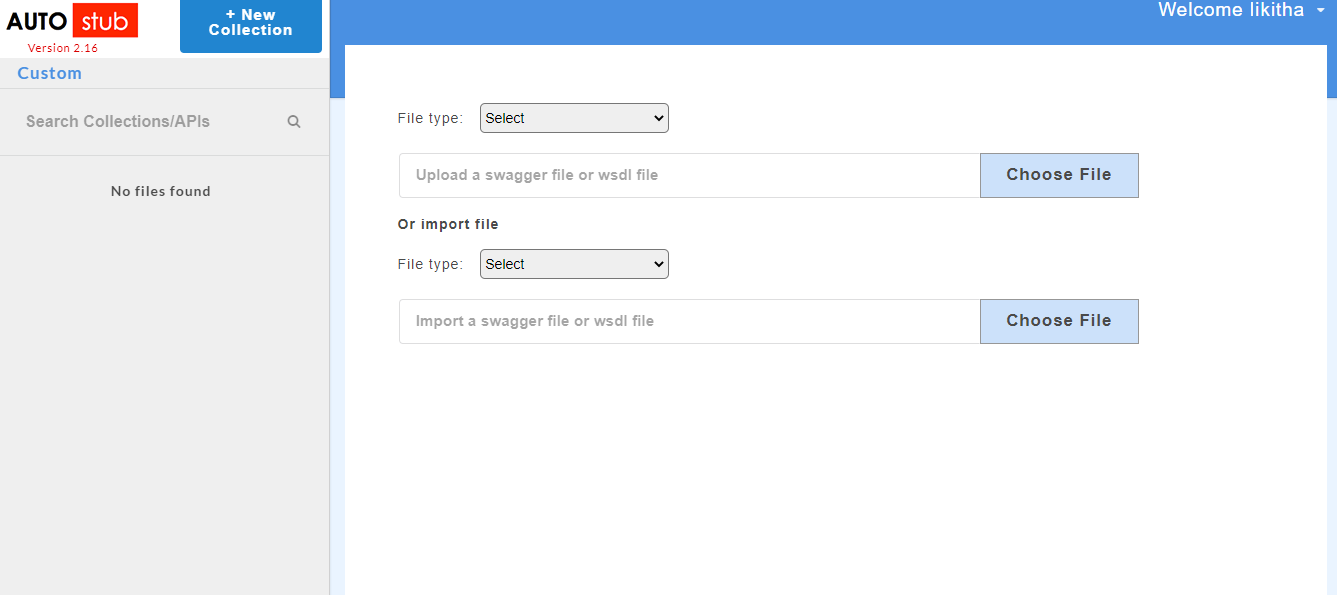Click the black 'AUTO' logo text
Viewport: 1337px width, 595px height.
tap(36, 22)
